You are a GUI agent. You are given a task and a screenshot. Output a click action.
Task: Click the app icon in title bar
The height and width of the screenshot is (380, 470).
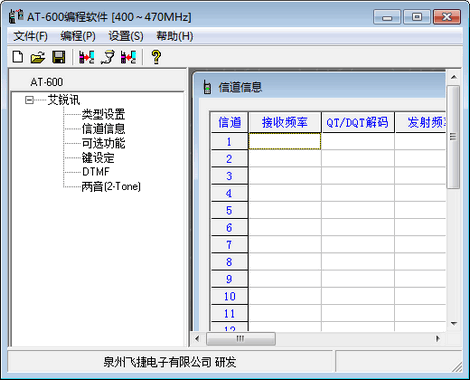[16, 16]
